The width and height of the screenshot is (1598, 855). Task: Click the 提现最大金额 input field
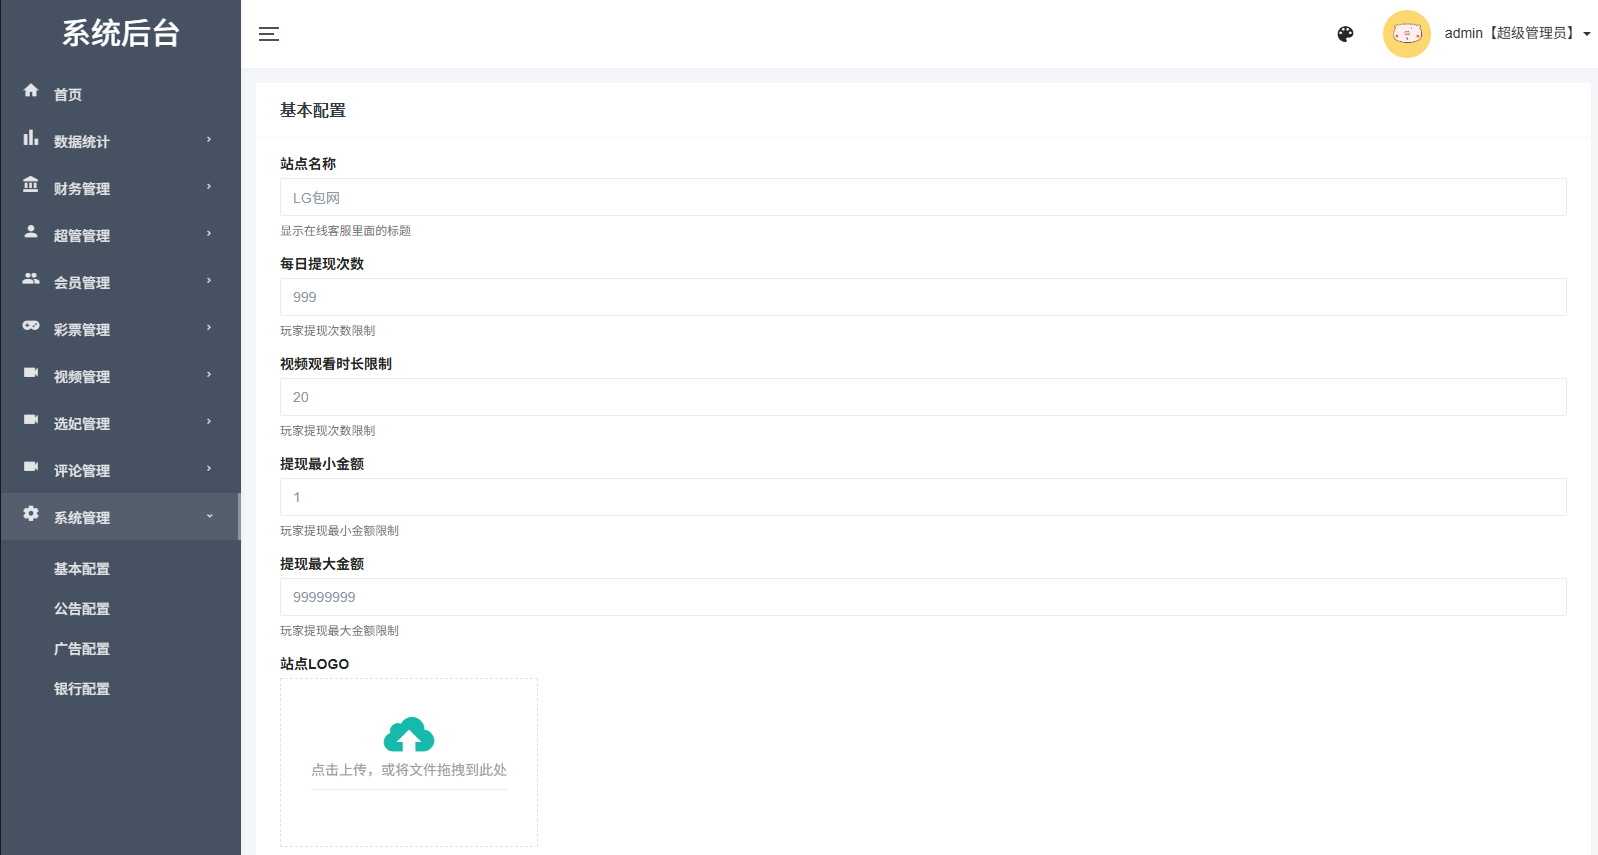922,597
